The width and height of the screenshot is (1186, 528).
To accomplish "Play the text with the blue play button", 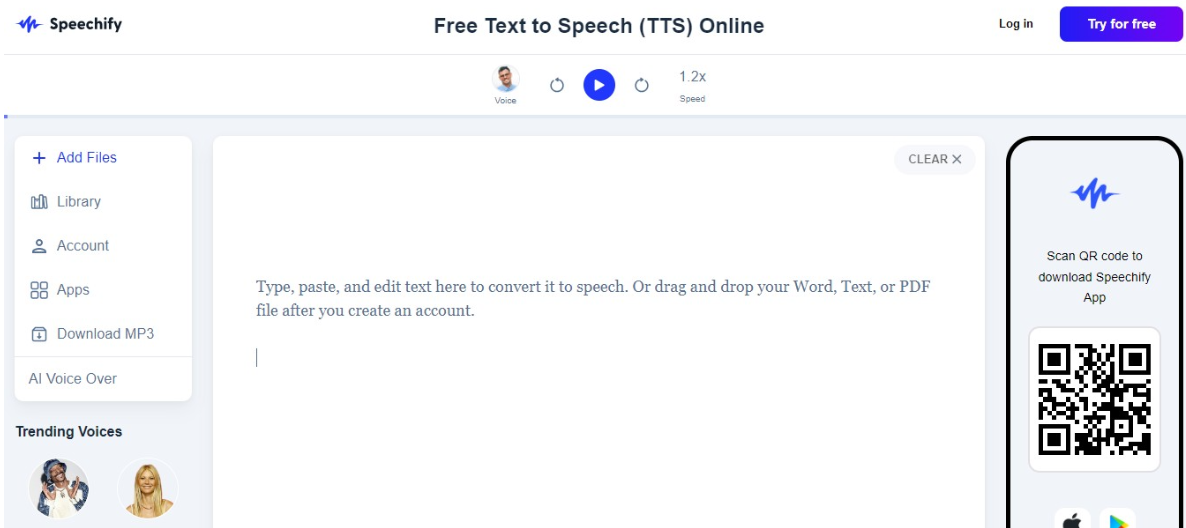I will (x=599, y=85).
